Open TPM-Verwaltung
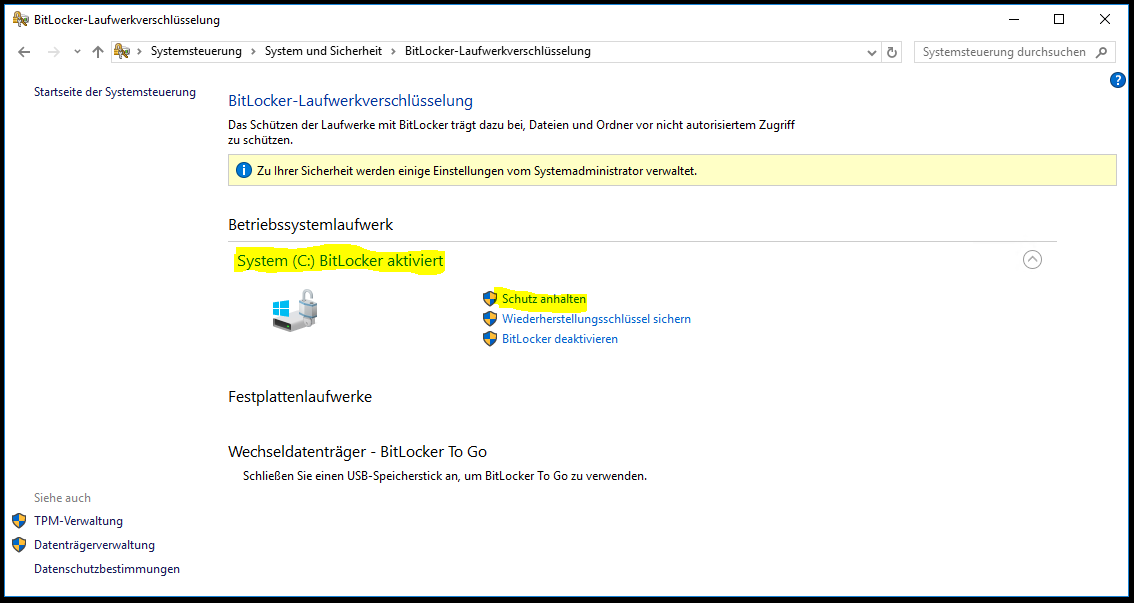Screen dimensions: 1134x603 [x=78, y=521]
